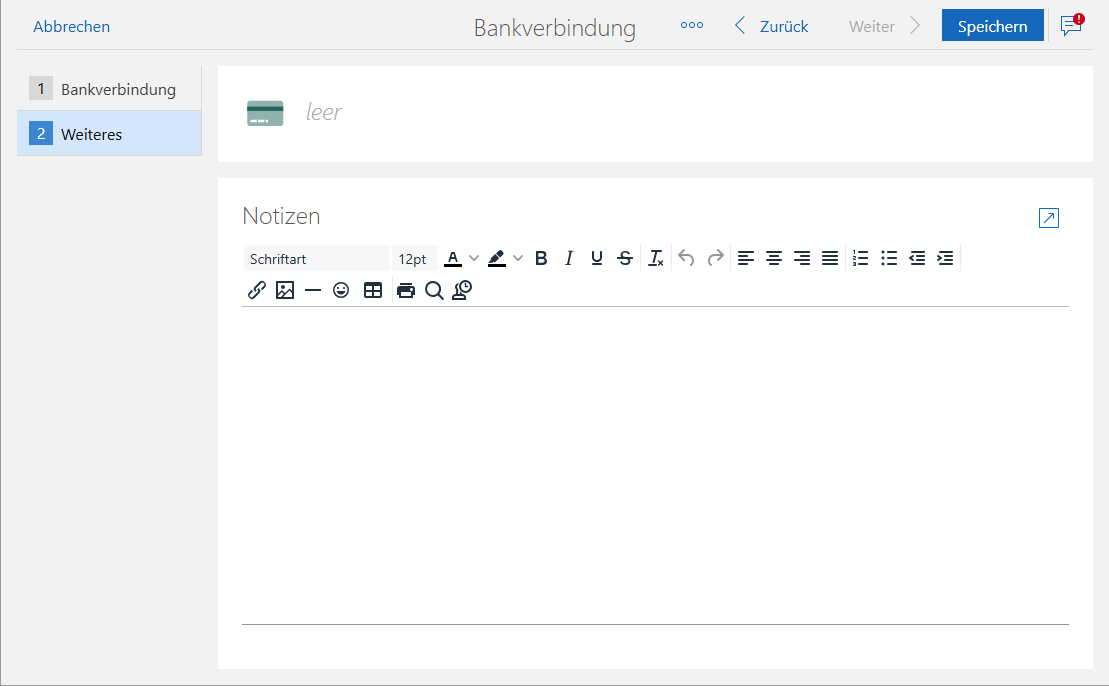This screenshot has height=686, width=1109.
Task: Expand the Notizen panel to full view
Action: (x=1047, y=217)
